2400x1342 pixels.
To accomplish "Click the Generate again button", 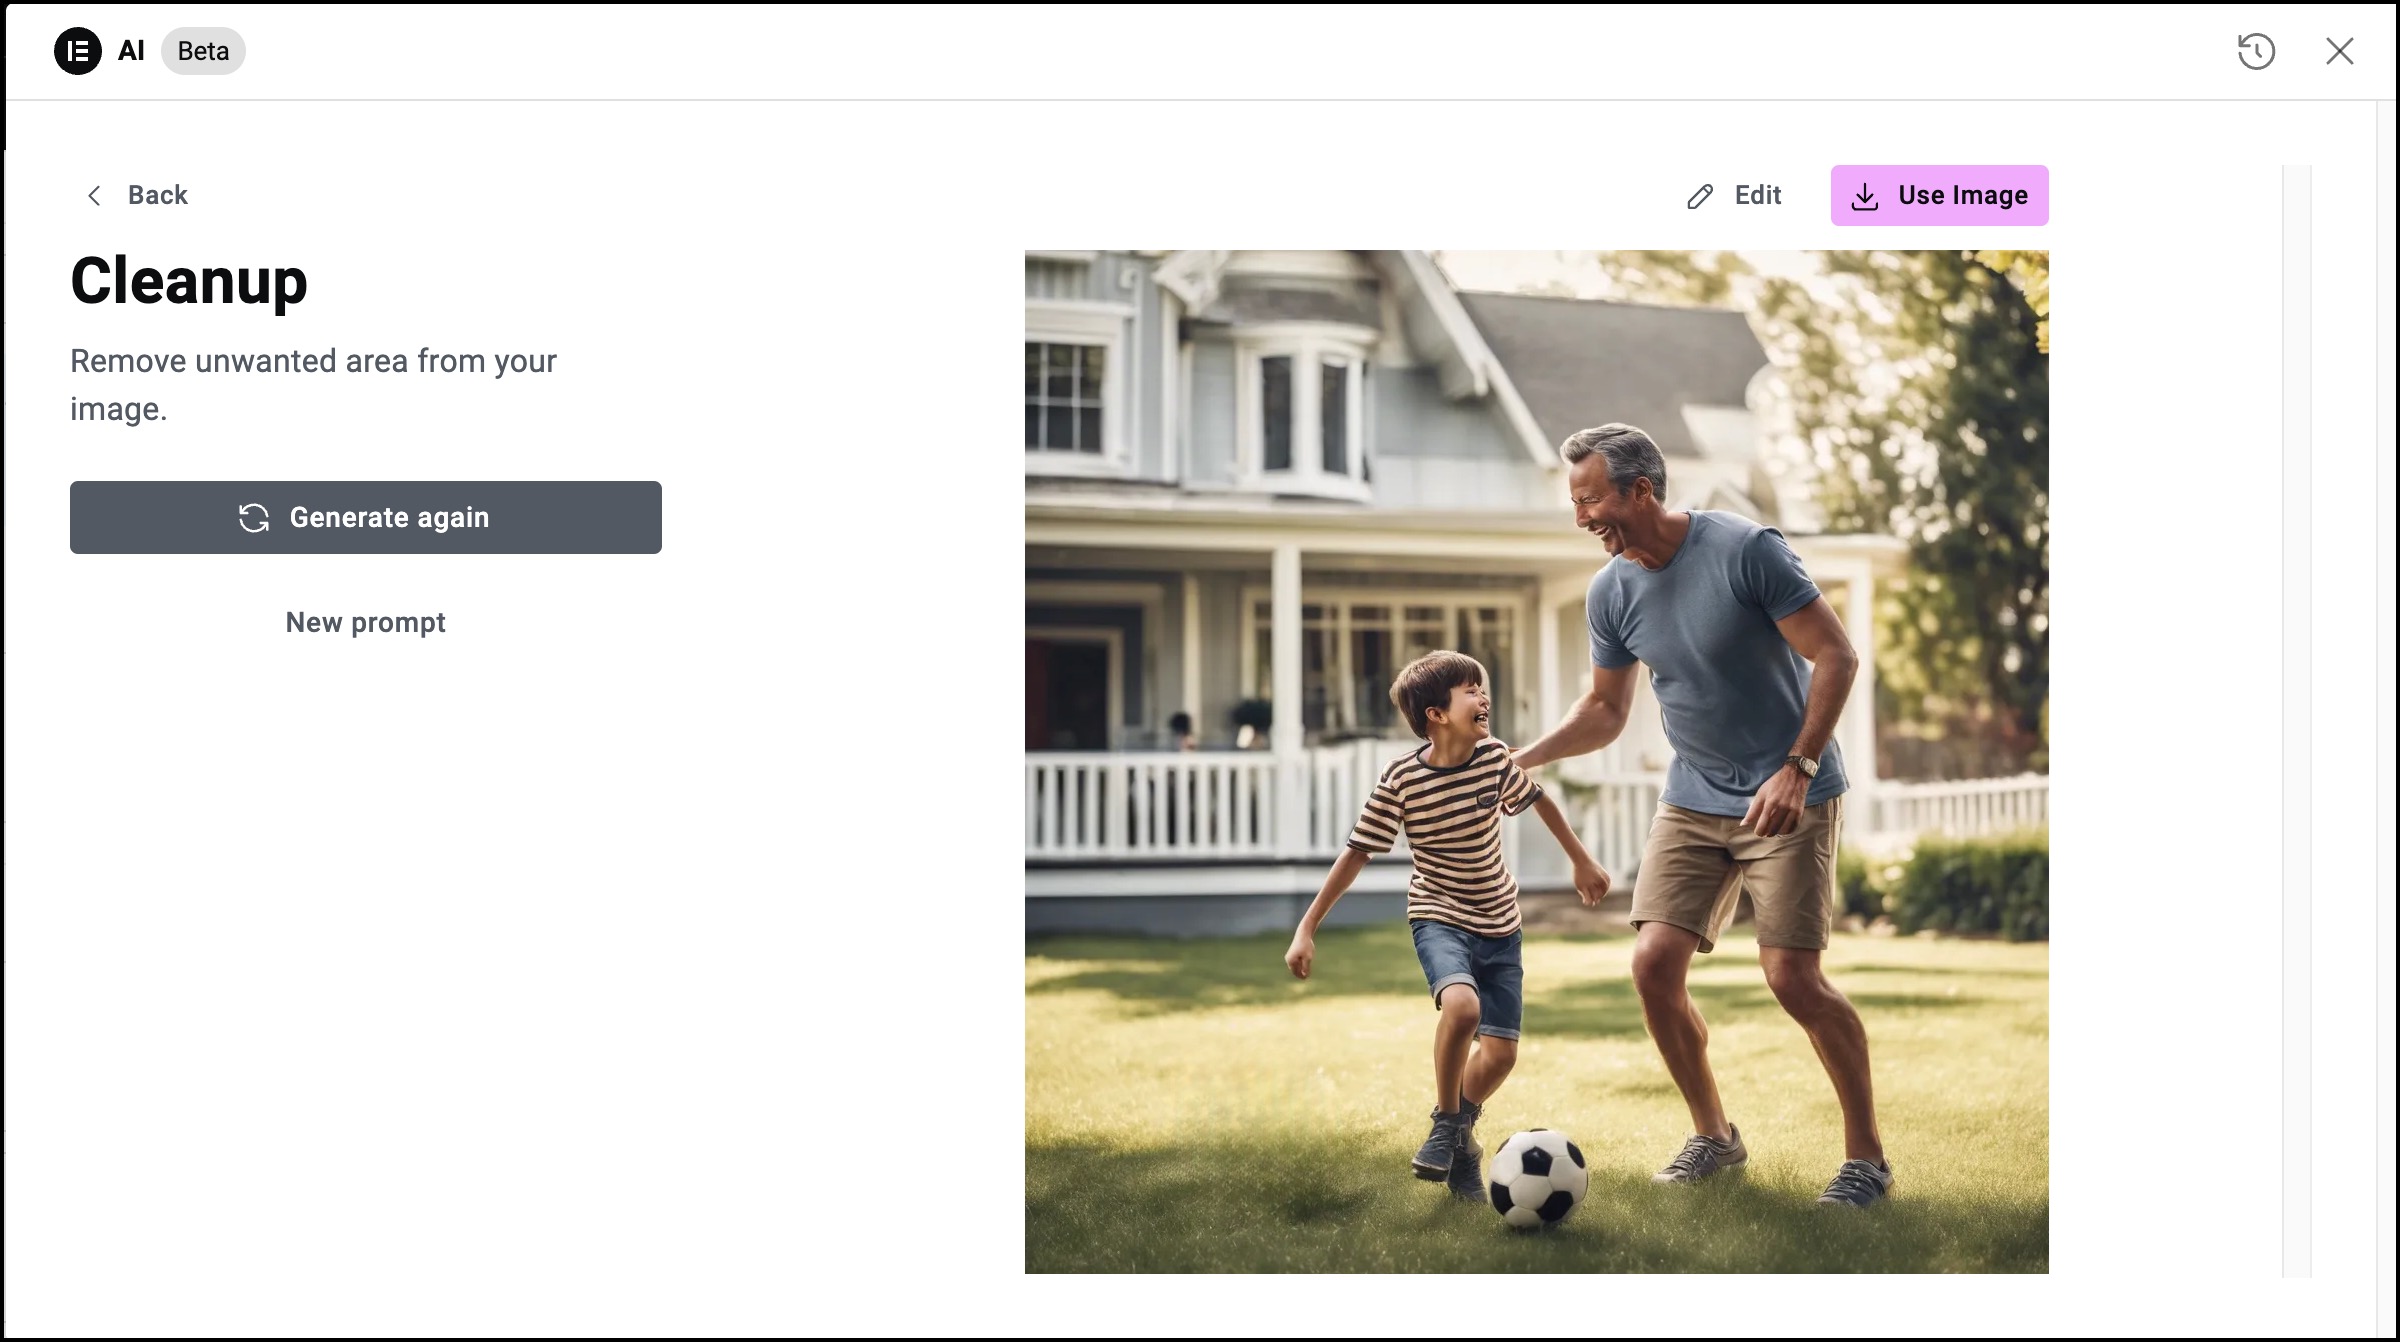I will pos(364,516).
